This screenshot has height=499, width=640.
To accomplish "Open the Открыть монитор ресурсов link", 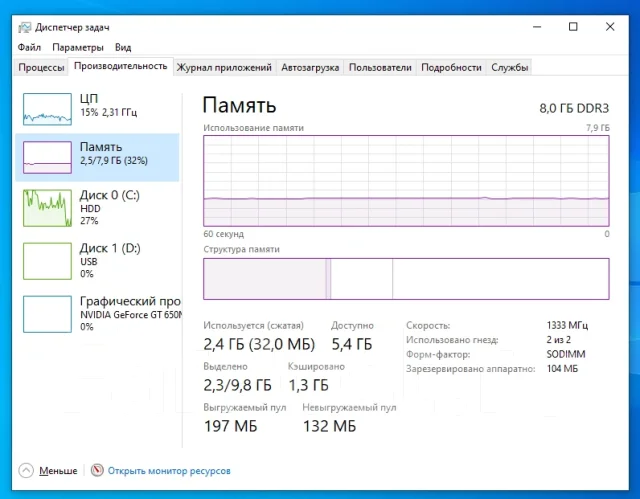I will tap(169, 470).
